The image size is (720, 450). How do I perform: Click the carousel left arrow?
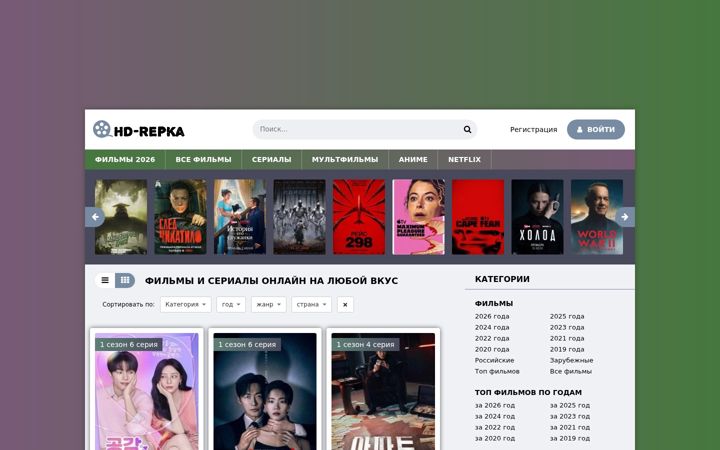95,217
